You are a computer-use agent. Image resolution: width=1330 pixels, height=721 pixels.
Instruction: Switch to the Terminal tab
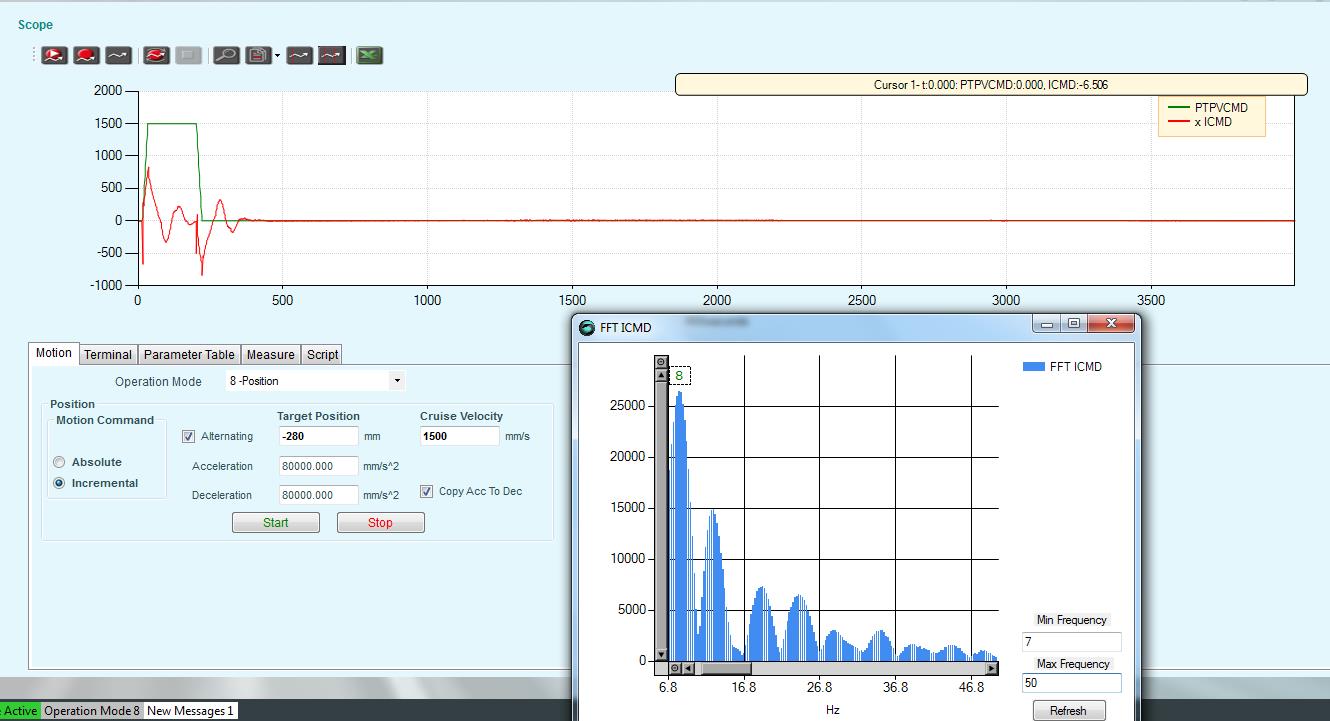click(x=107, y=354)
